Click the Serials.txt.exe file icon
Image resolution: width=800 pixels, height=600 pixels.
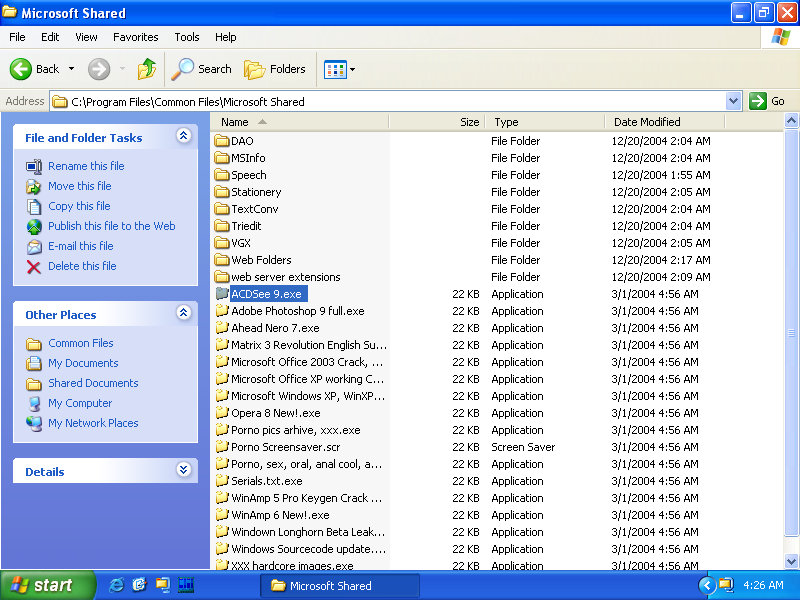tap(222, 481)
